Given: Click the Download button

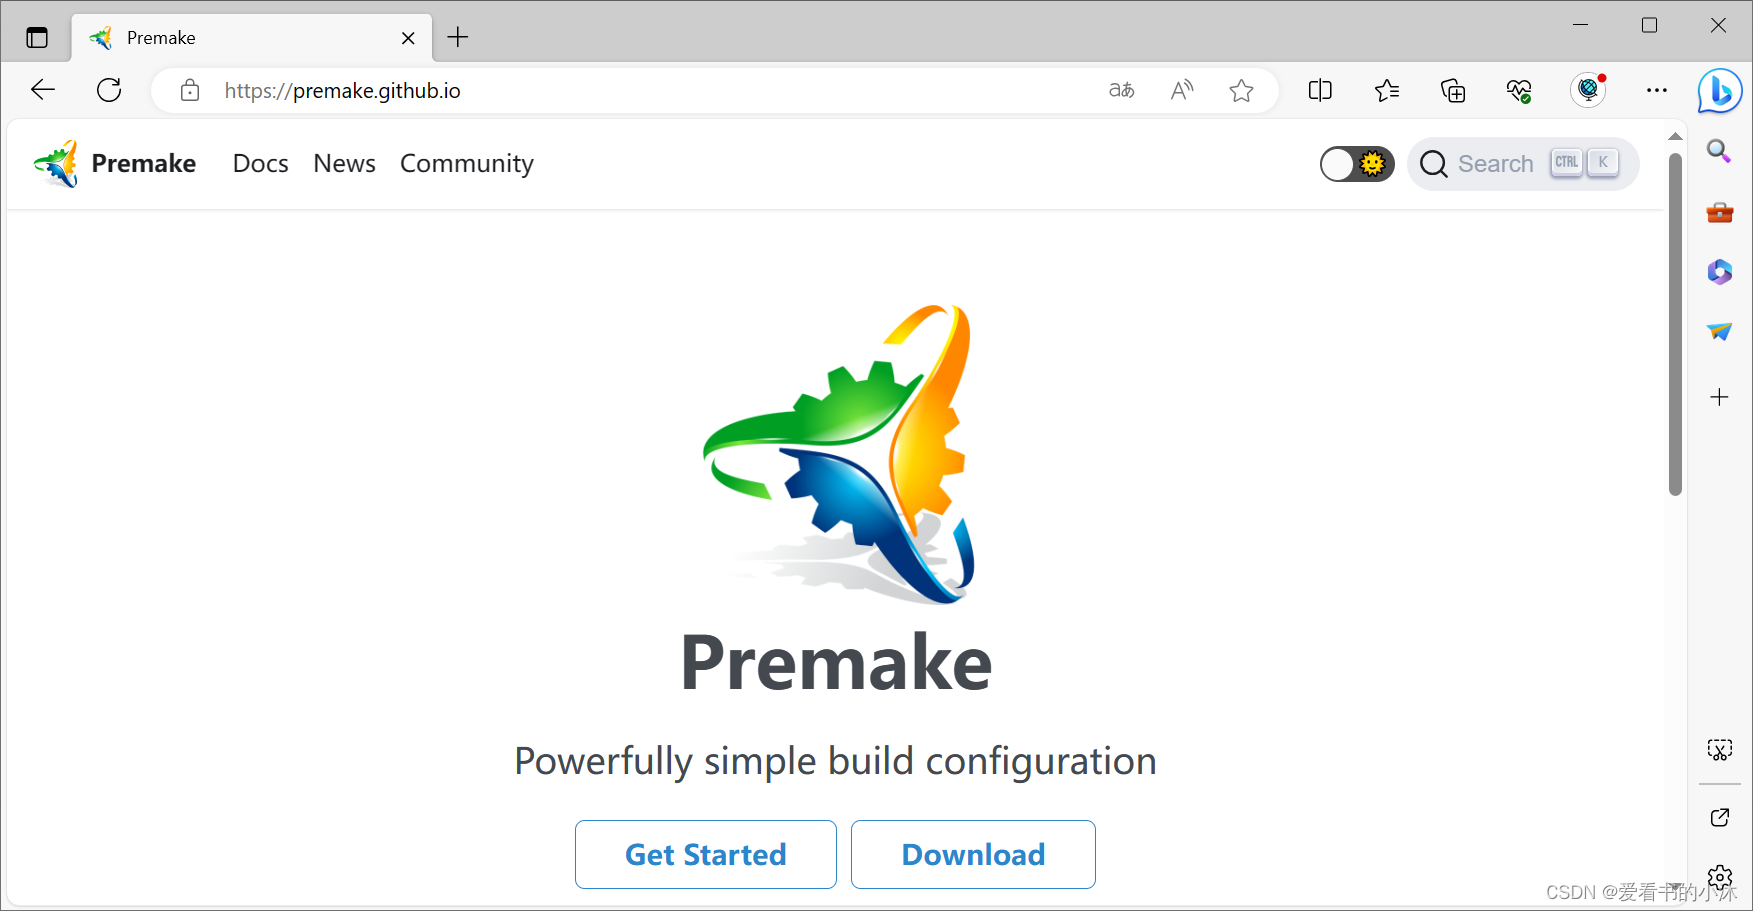Looking at the screenshot, I should pyautogui.click(x=973, y=855).
